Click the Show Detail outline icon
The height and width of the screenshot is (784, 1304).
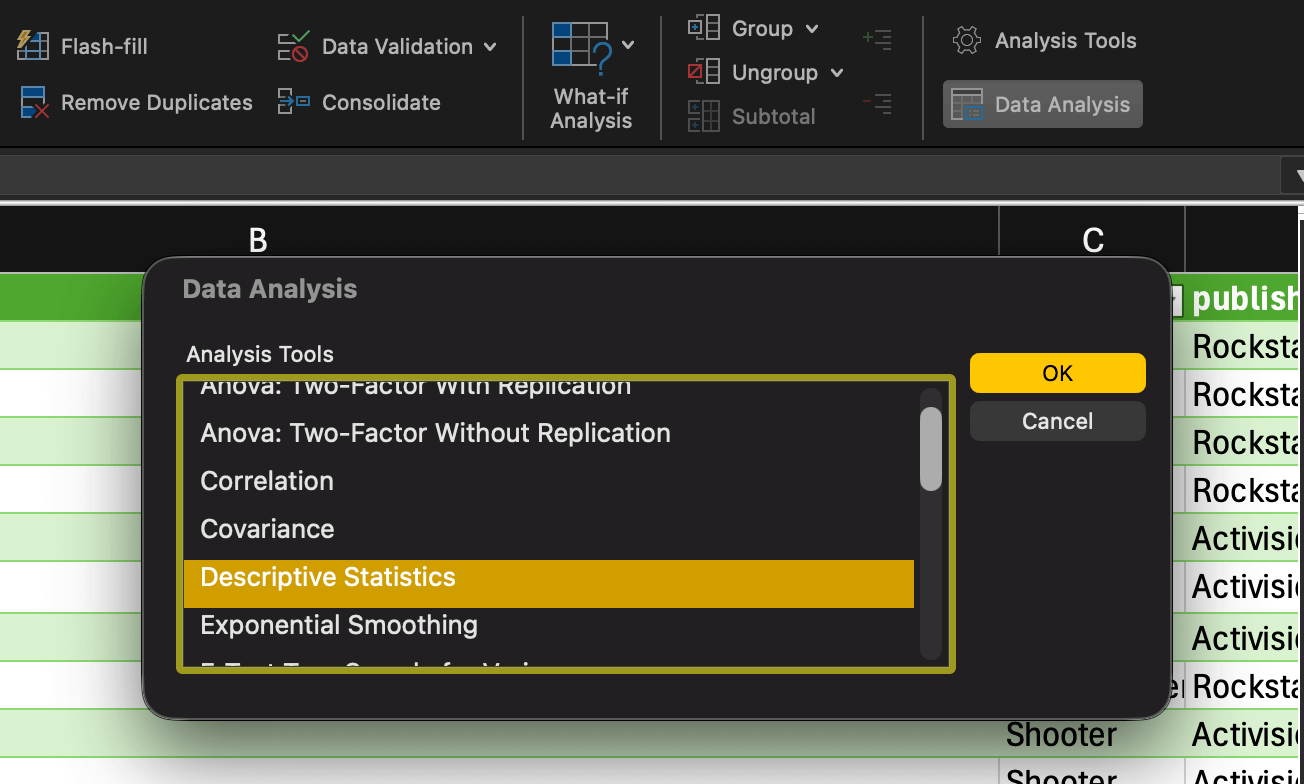877,39
